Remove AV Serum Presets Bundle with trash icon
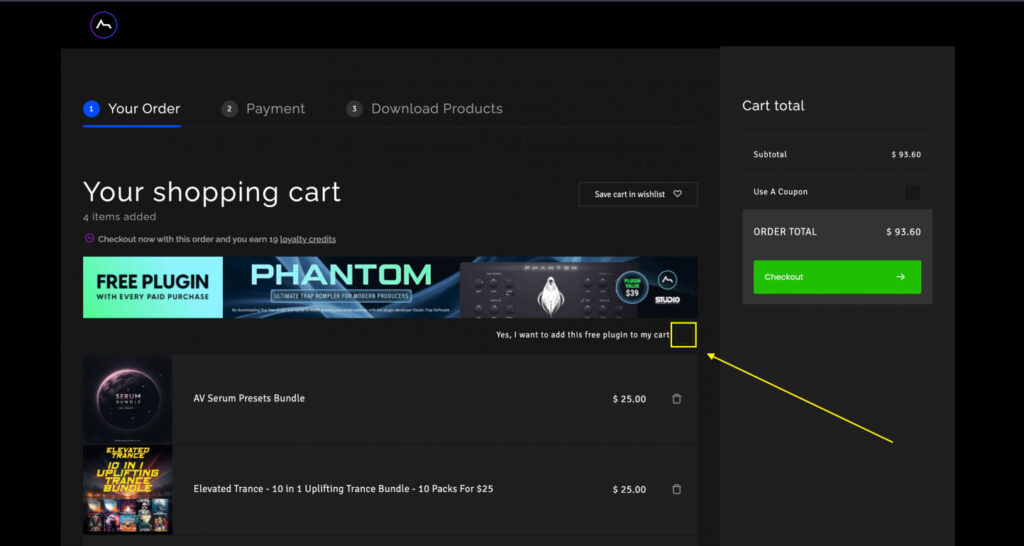 point(677,398)
